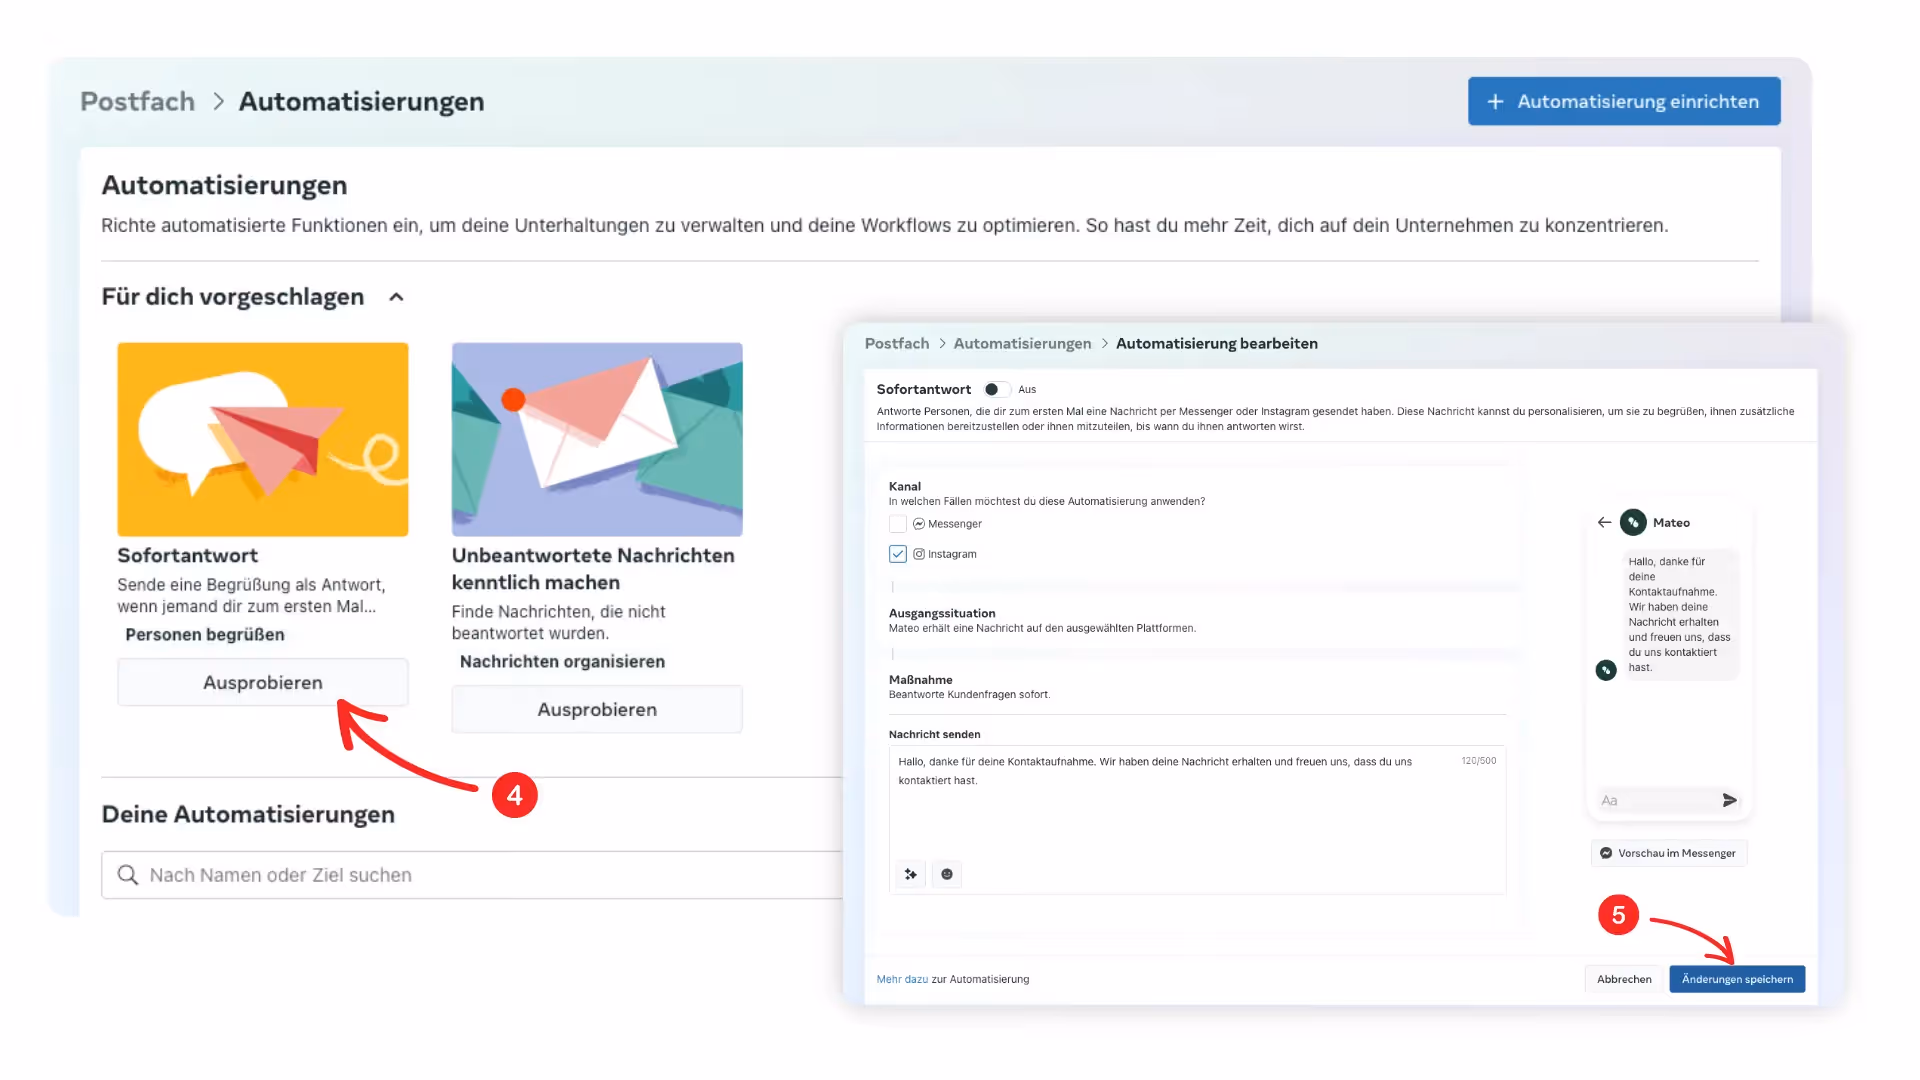Image resolution: width=1920 pixels, height=1080 pixels.
Task: Select the AI text suggestion icon
Action: click(910, 874)
